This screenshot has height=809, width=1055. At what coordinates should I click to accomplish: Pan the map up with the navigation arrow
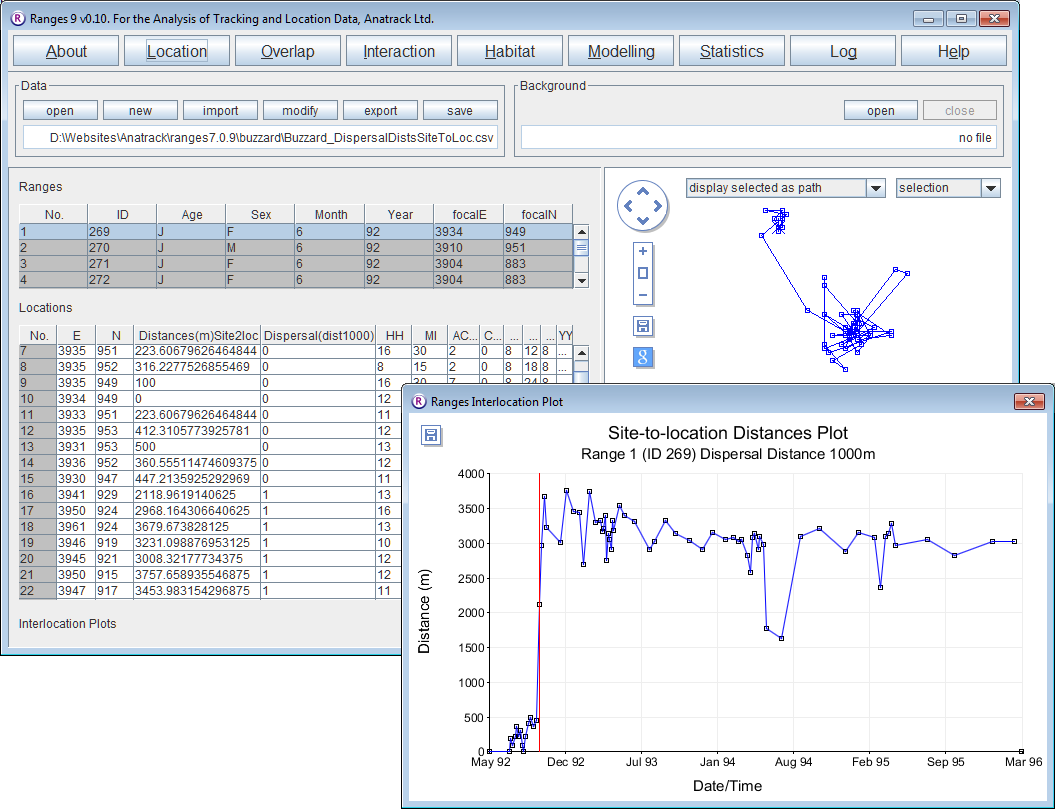coord(642,190)
